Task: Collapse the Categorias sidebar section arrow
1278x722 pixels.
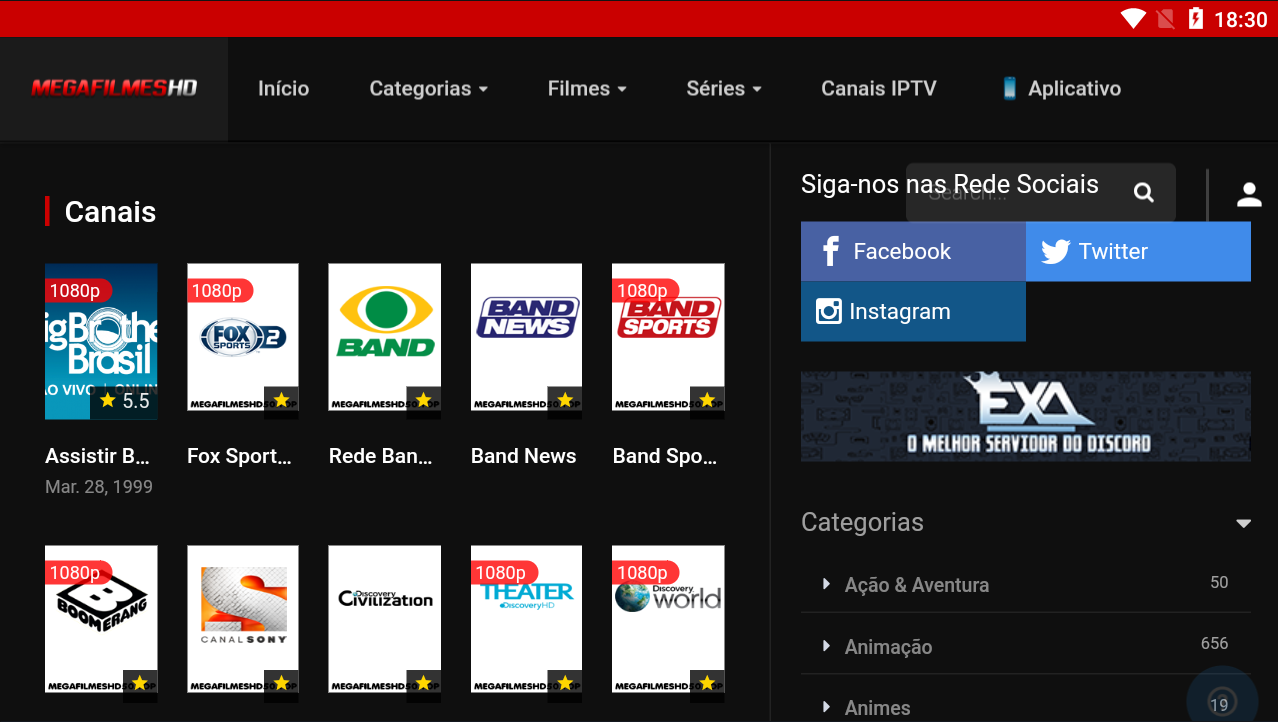Action: (1243, 523)
